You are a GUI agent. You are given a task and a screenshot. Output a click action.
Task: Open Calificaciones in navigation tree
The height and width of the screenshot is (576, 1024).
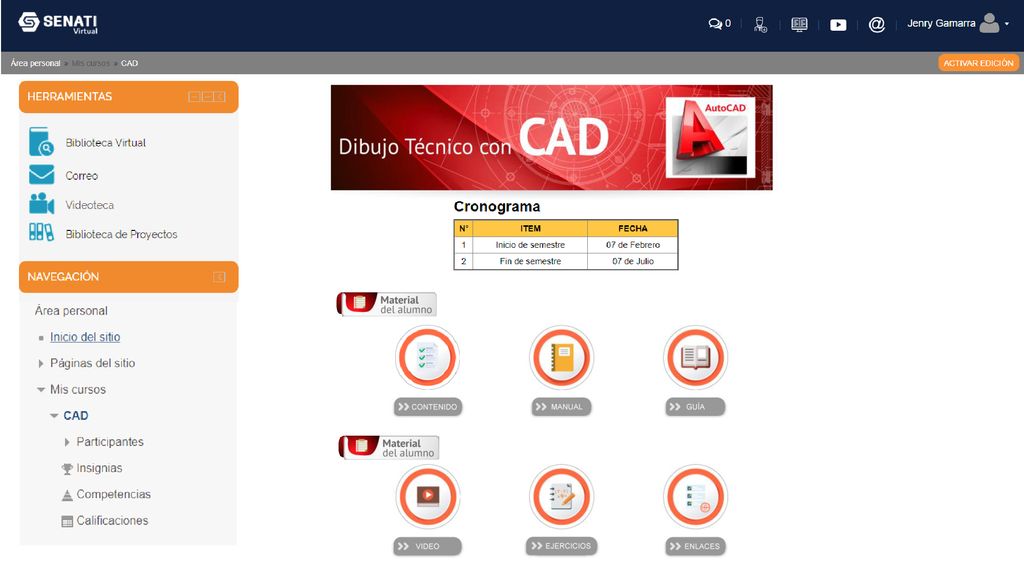pyautogui.click(x=112, y=520)
